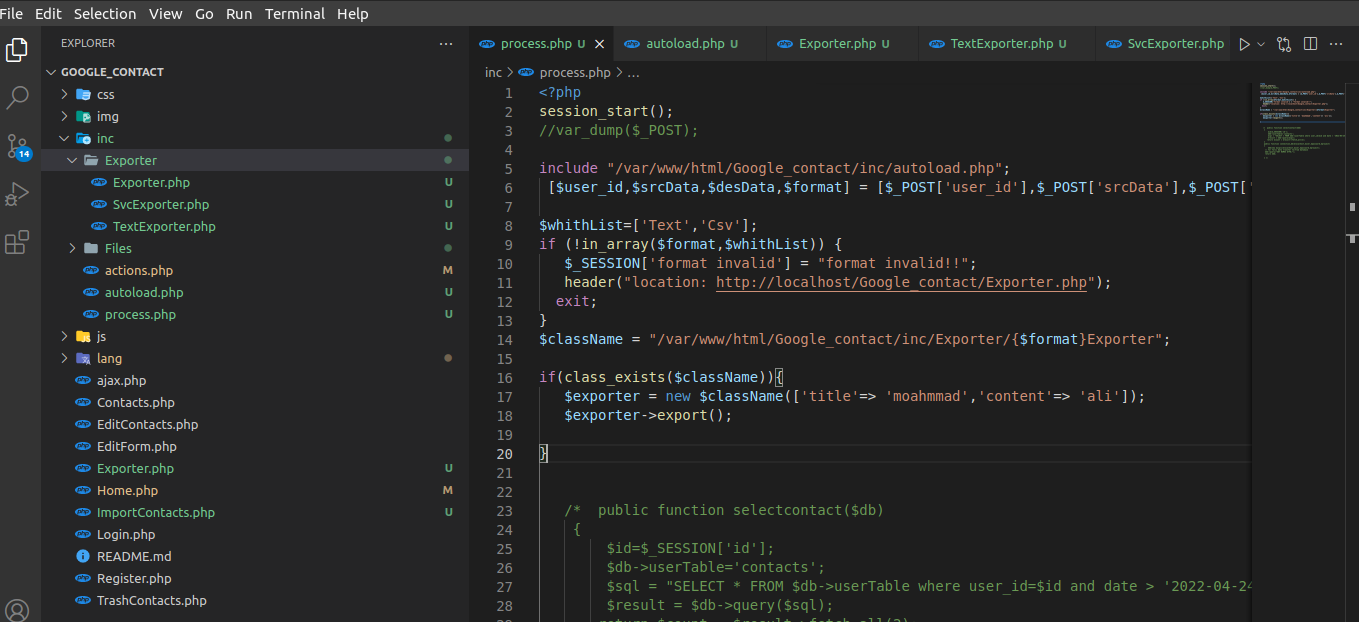Collapse the GOOGLE_CONTACT root folder
The width and height of the screenshot is (1359, 622).
255,72
